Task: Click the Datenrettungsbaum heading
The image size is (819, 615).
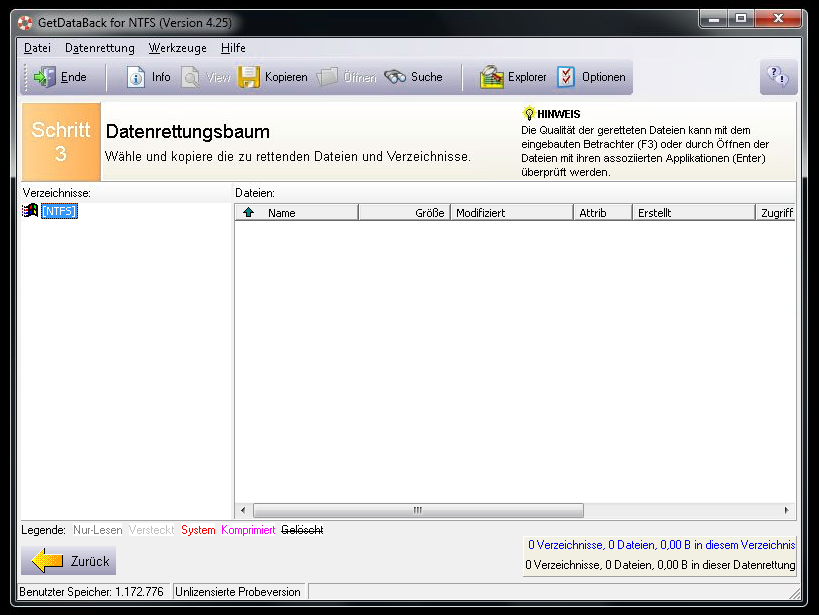Action: coord(188,131)
